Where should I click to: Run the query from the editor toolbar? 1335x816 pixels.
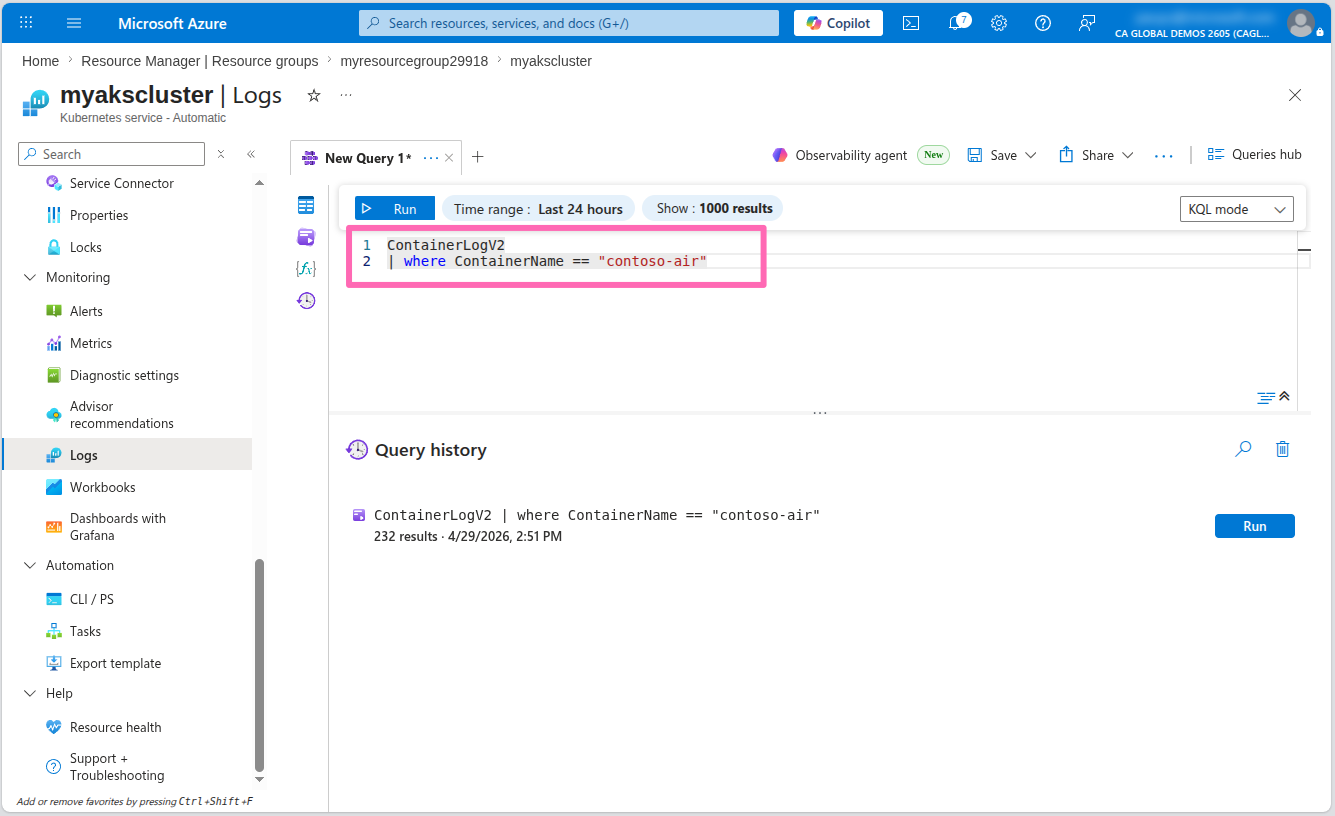(x=395, y=209)
